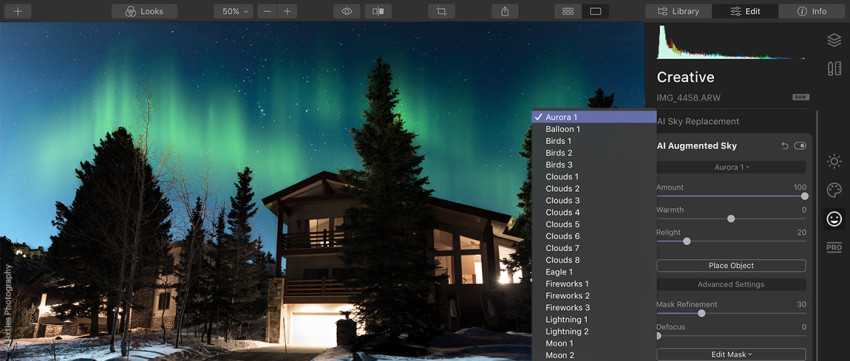The height and width of the screenshot is (361, 850).
Task: Open the Layers panel icon
Action: (834, 40)
